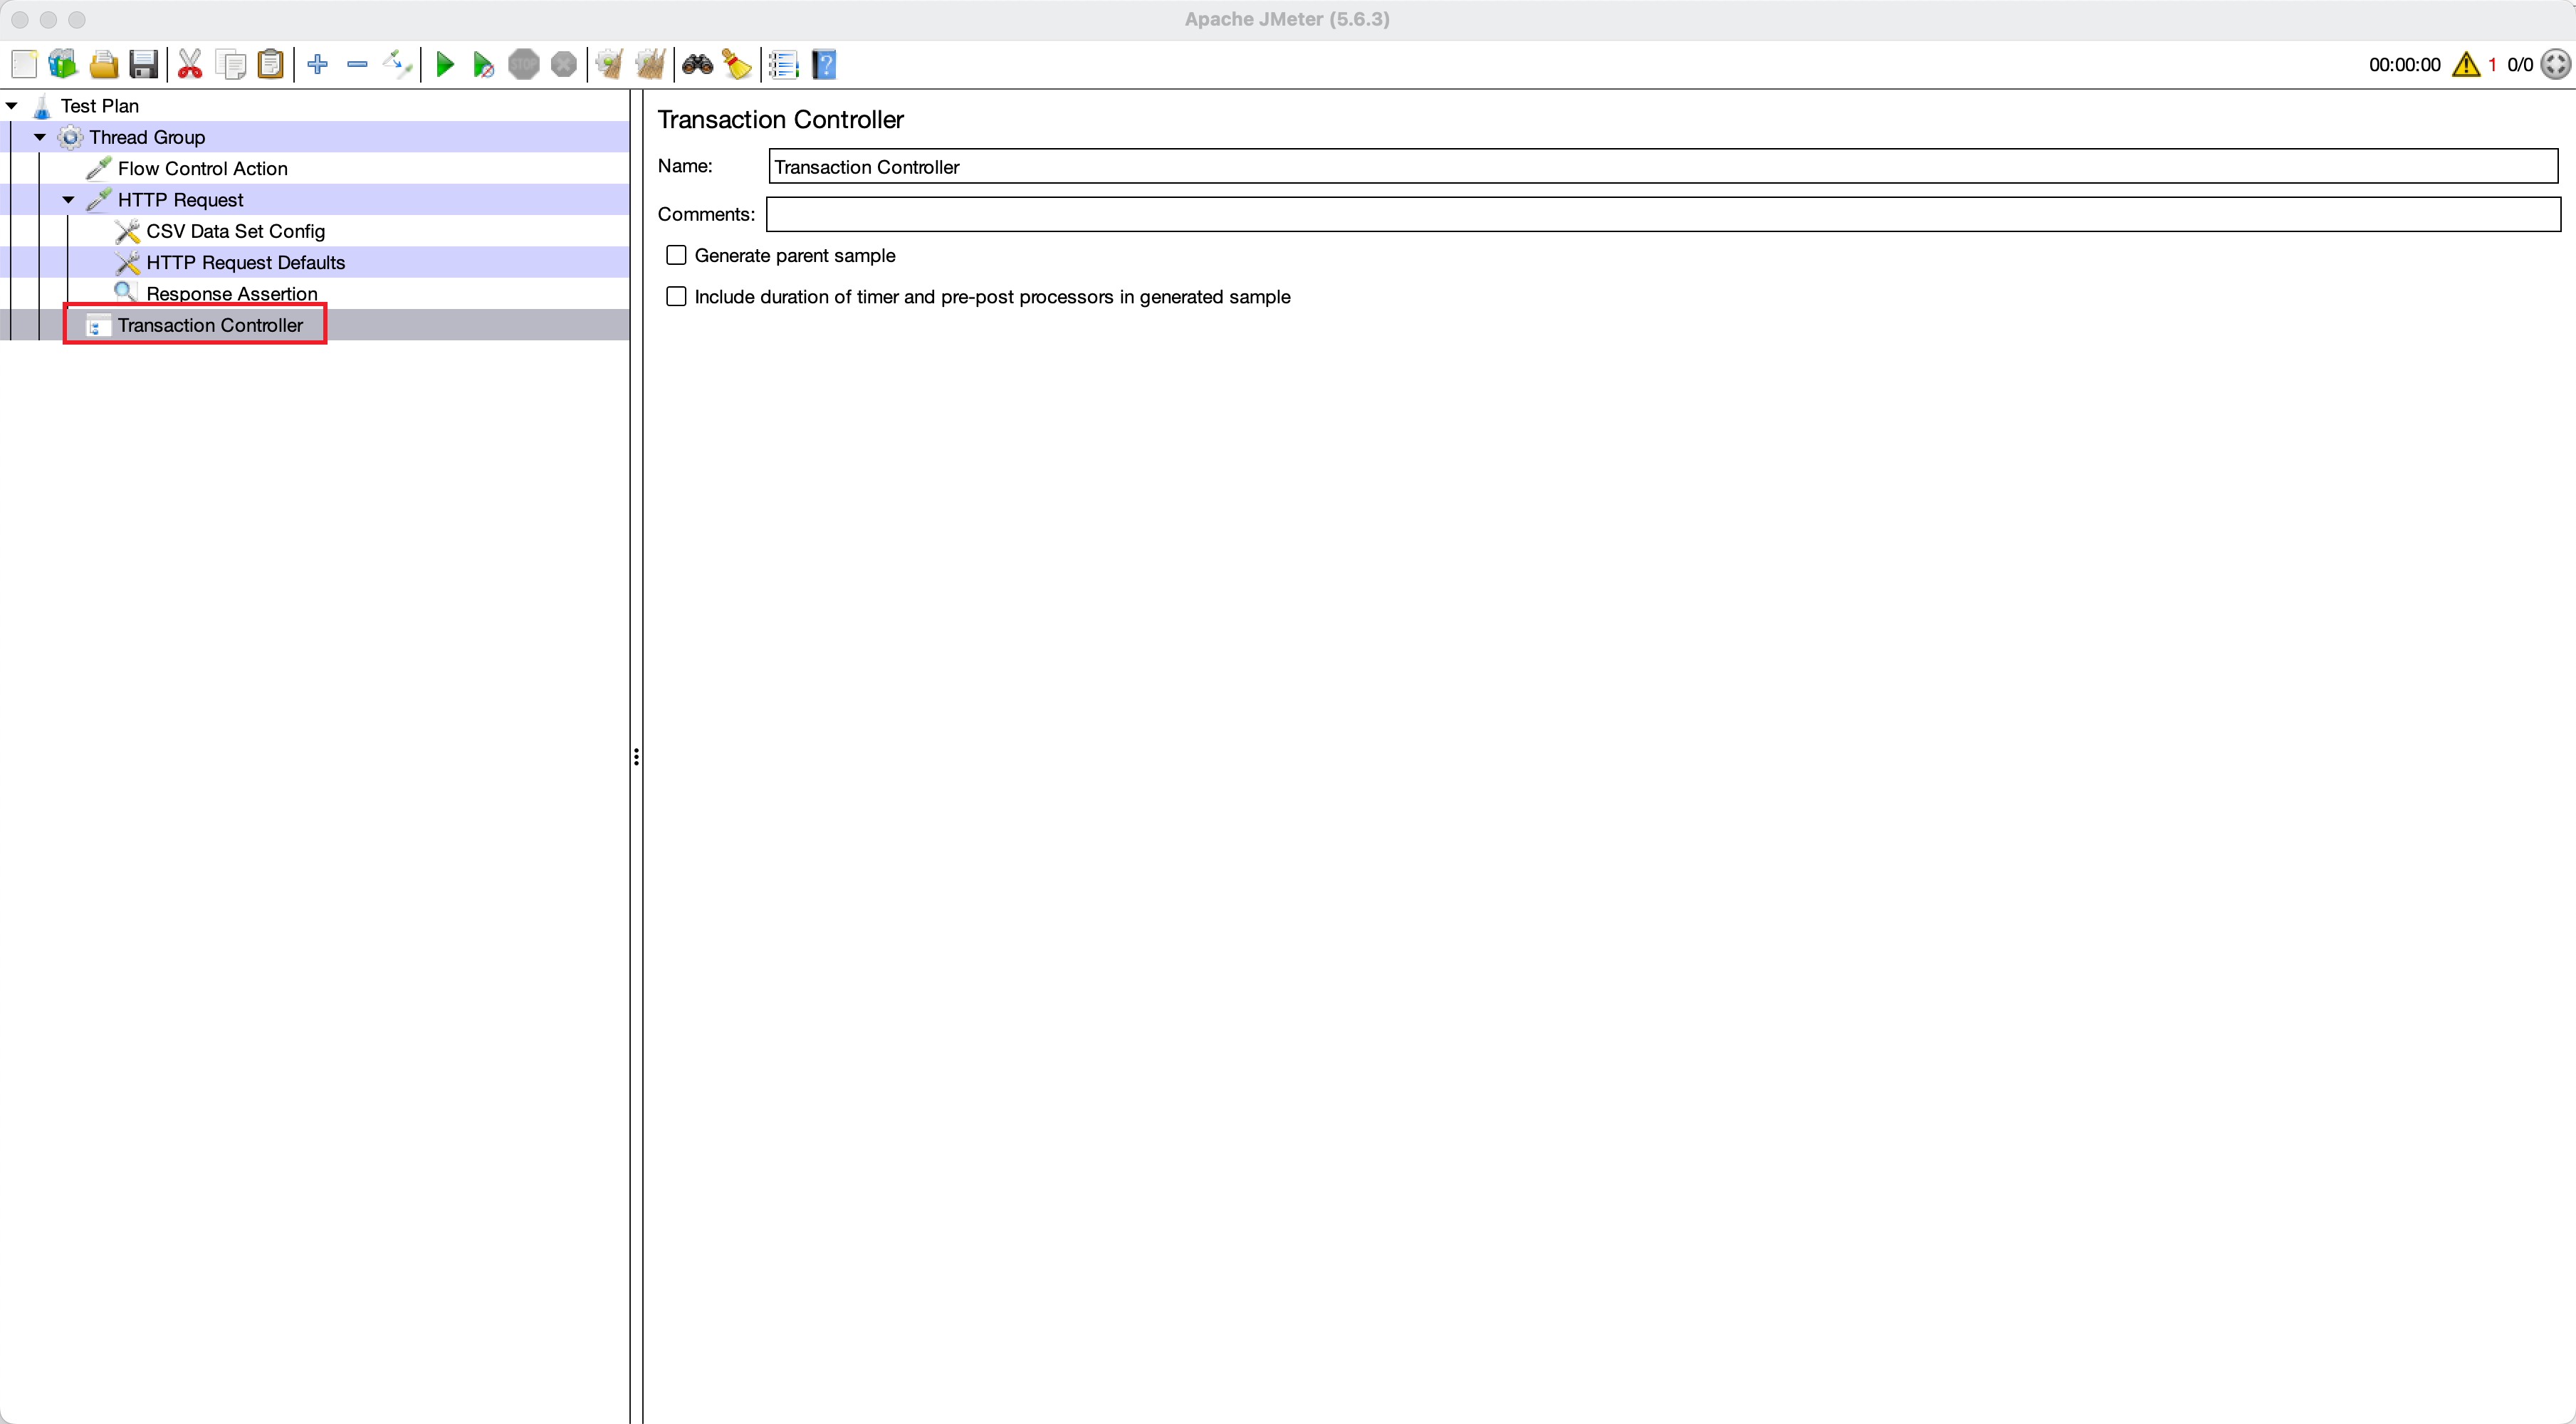Select Transaction Controller in tree
Image resolution: width=2576 pixels, height=1424 pixels.
click(210, 325)
